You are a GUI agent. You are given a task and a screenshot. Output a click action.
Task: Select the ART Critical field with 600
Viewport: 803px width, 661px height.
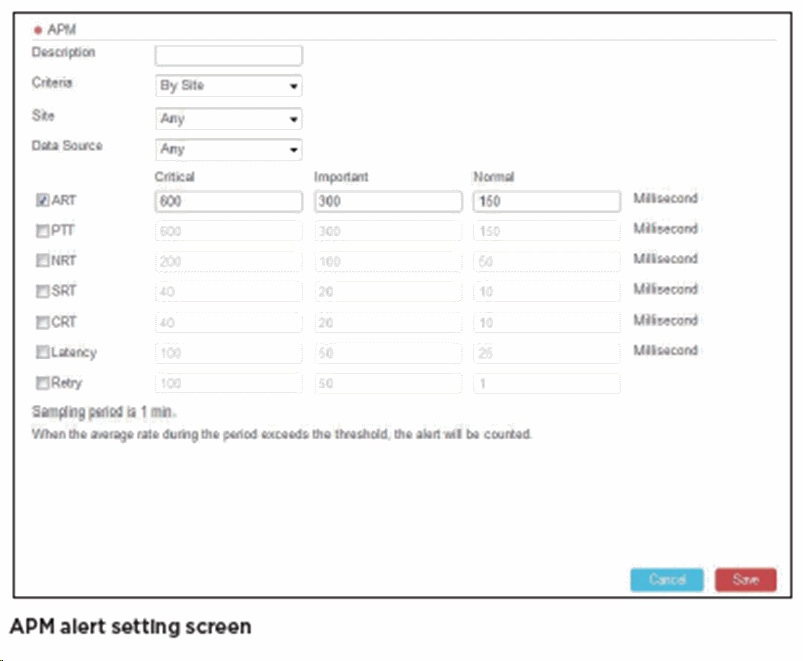click(x=228, y=201)
